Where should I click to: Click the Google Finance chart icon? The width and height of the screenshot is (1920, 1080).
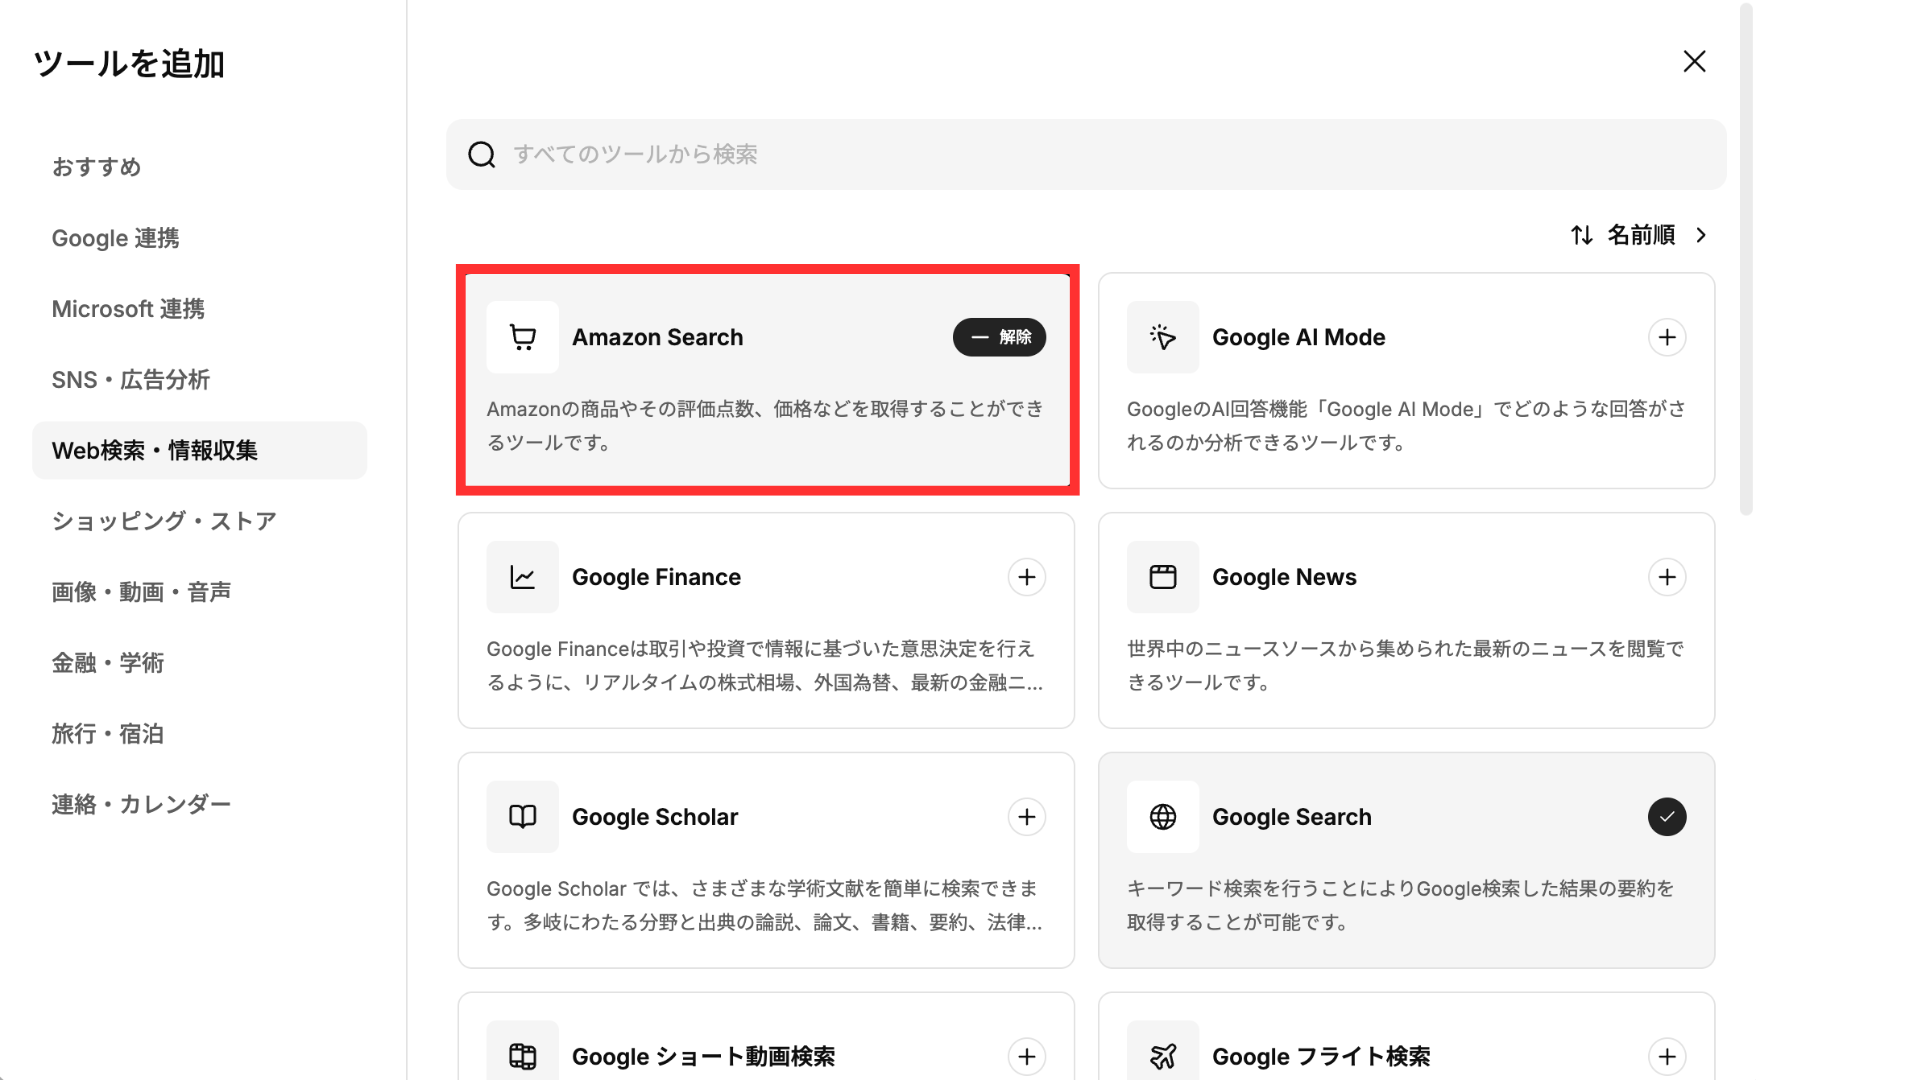[522, 577]
